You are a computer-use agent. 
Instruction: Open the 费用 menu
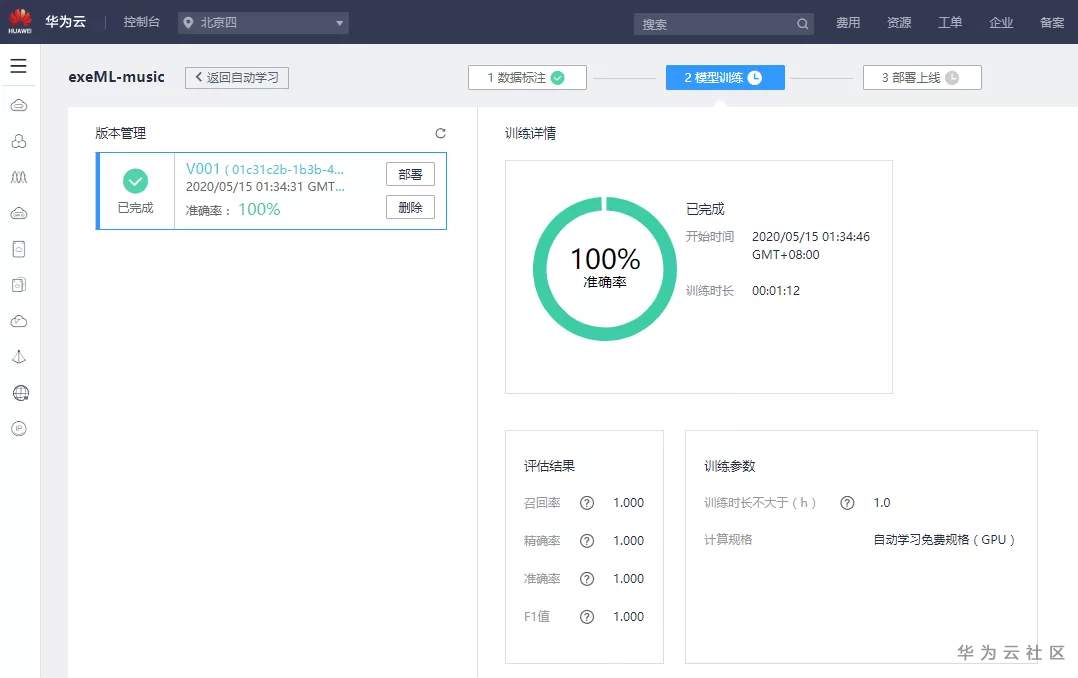(x=848, y=23)
